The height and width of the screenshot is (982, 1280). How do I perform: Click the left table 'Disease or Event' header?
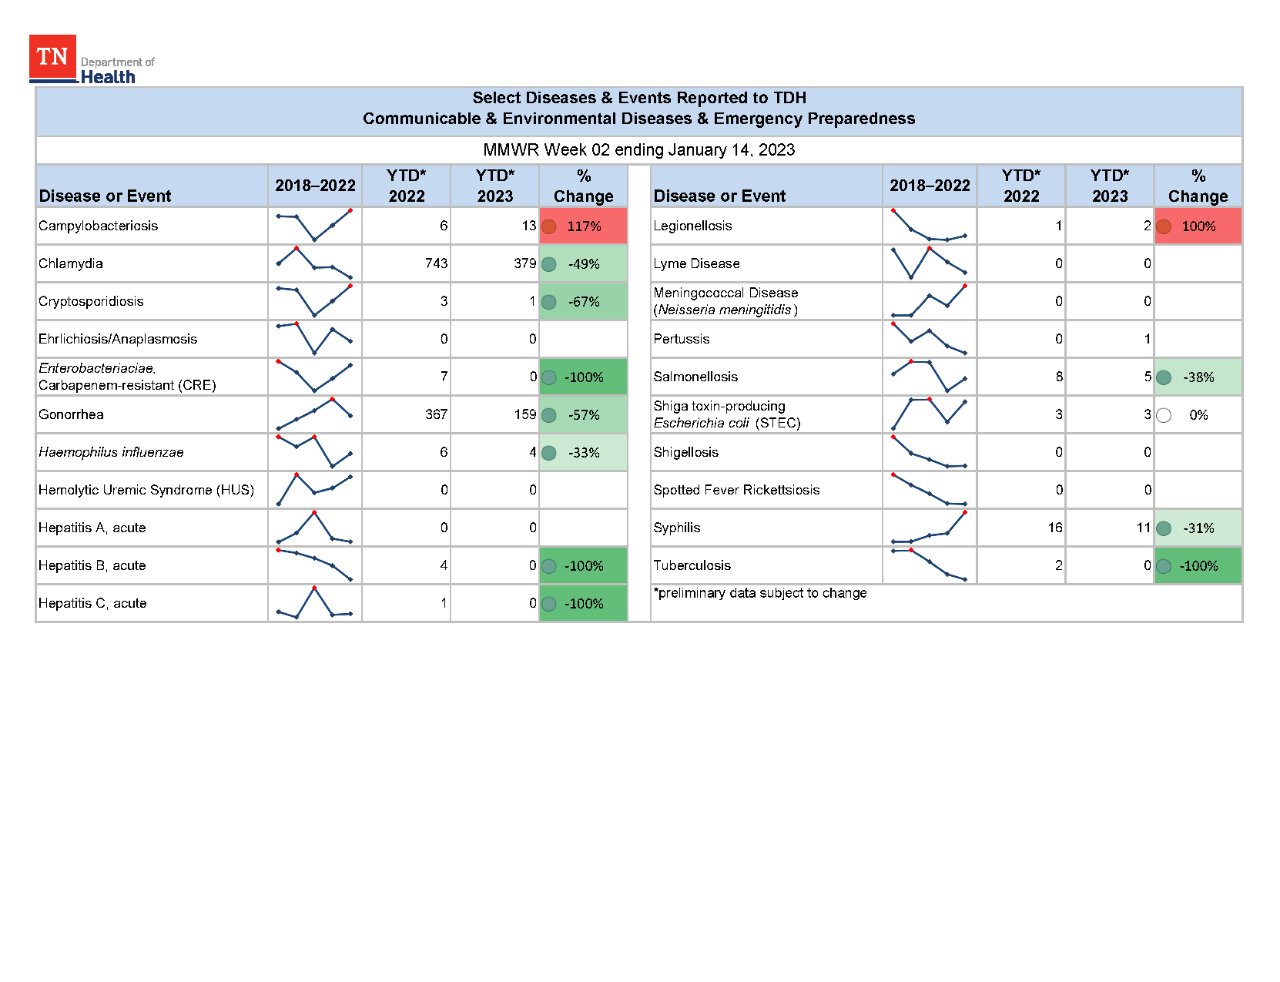click(105, 196)
